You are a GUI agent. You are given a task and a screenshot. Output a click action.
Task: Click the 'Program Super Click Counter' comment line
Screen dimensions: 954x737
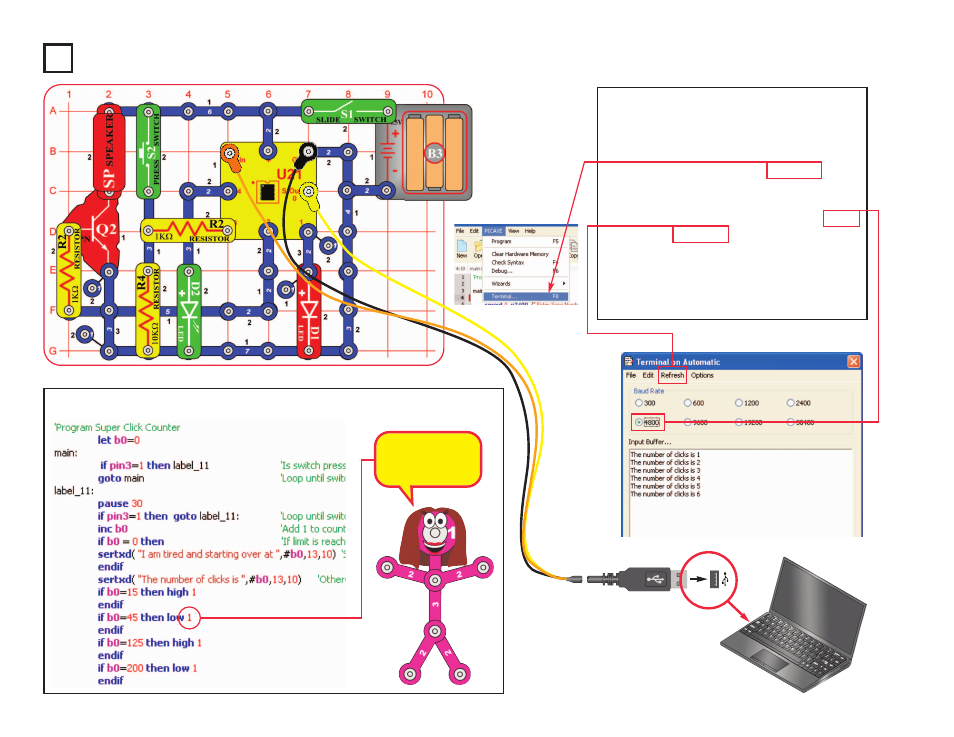click(x=117, y=427)
